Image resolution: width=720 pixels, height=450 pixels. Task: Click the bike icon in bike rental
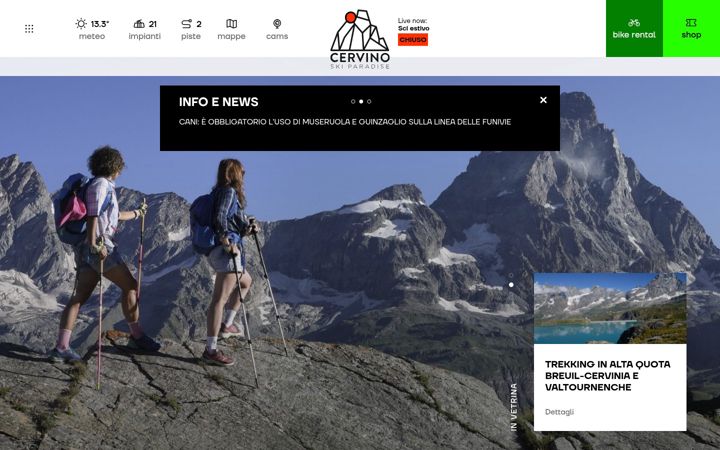[634, 22]
